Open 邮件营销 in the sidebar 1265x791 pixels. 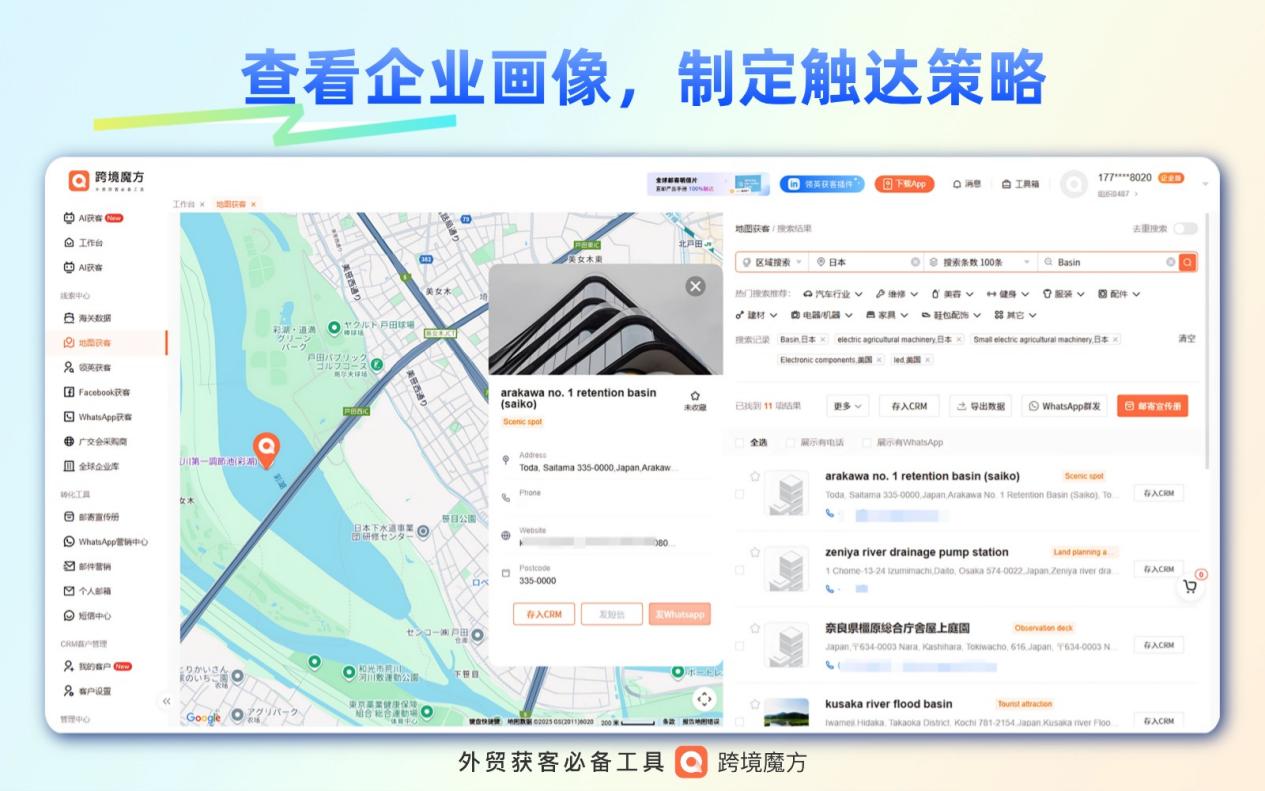[88, 566]
